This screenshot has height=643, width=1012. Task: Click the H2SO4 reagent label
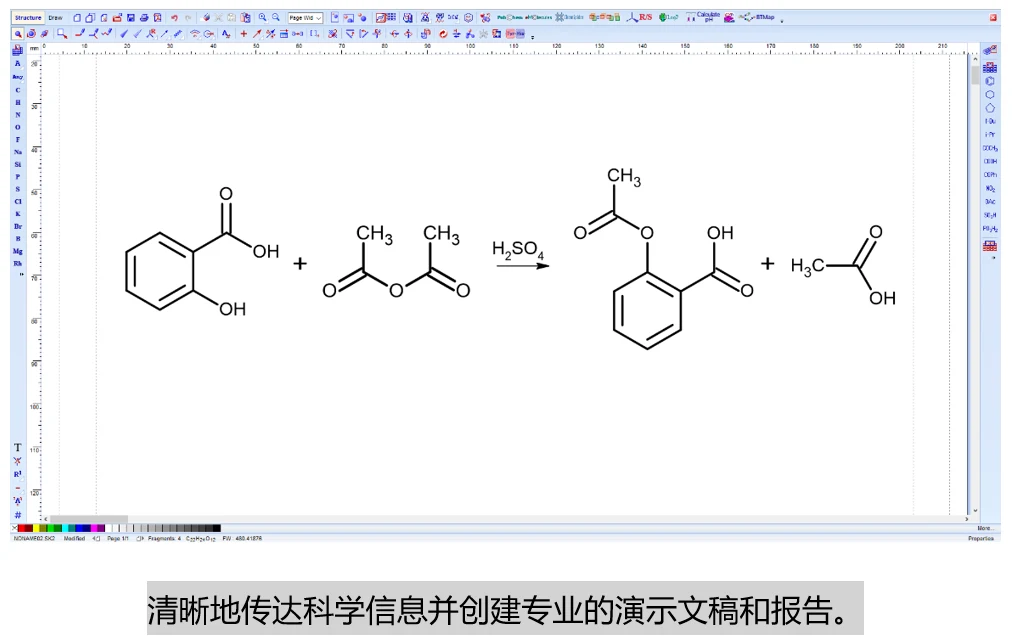coord(518,250)
